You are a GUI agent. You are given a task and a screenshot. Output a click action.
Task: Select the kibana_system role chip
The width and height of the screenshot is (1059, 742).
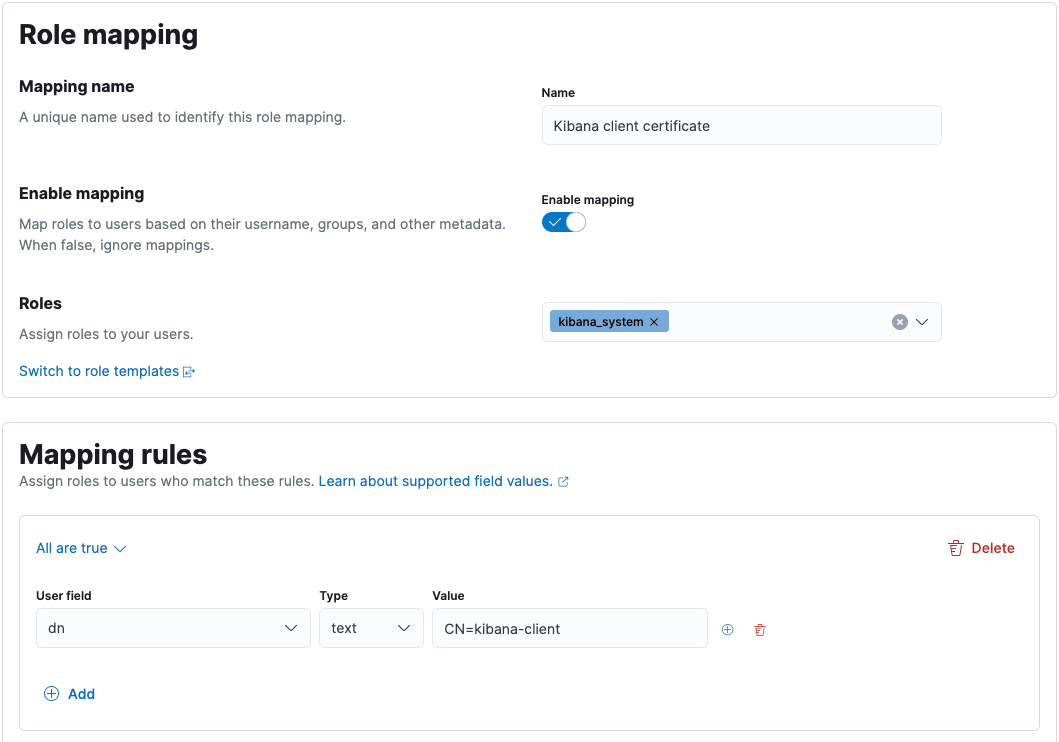click(x=600, y=321)
